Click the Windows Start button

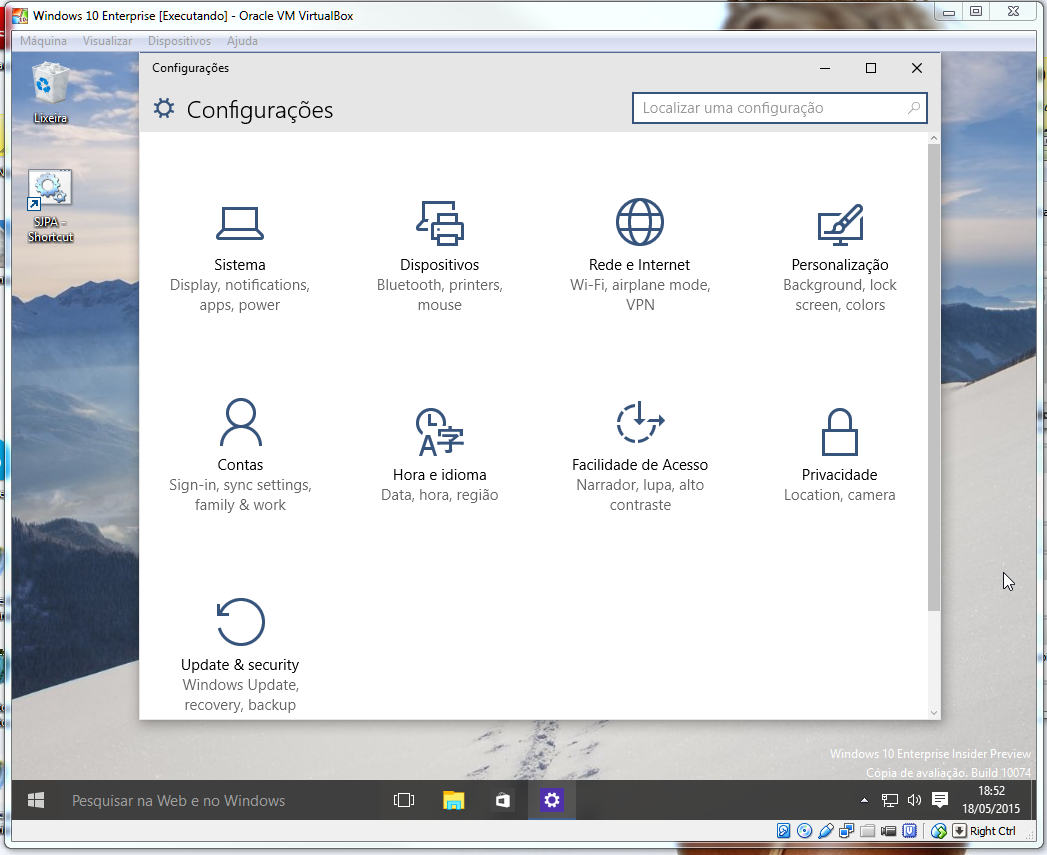(36, 800)
